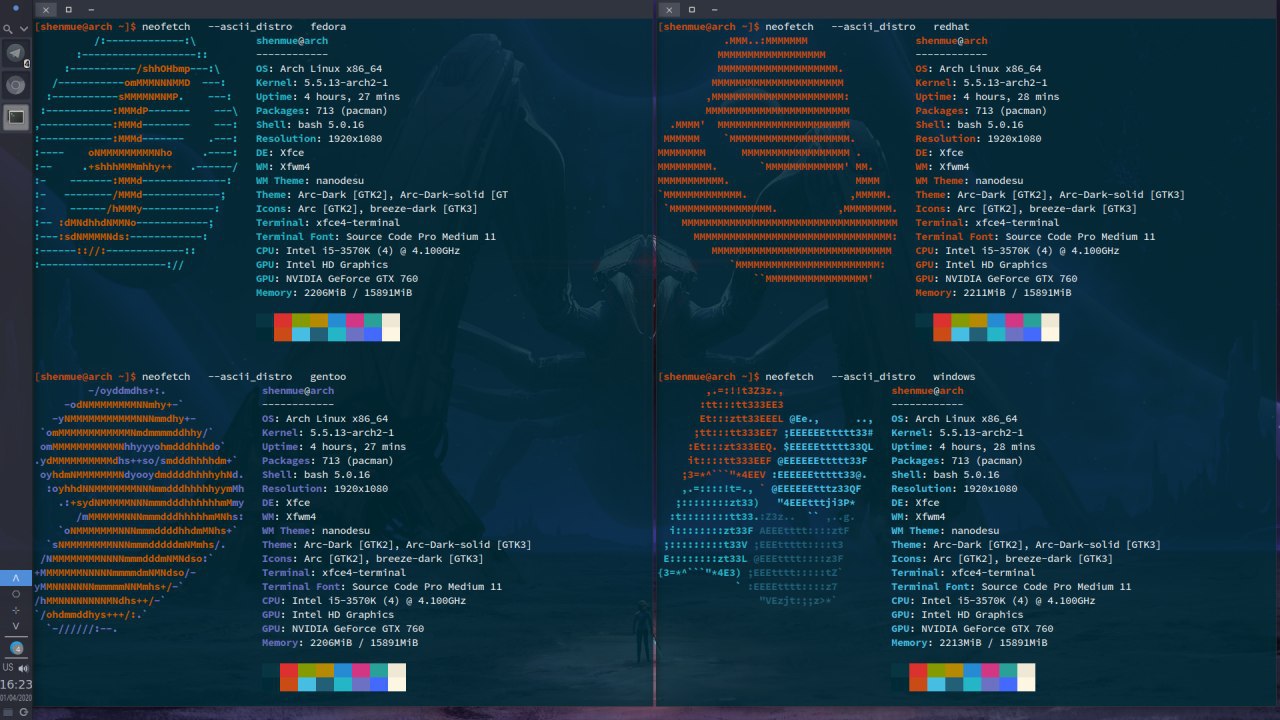
Task: Switch to the workspace marked v
Action: tap(16, 626)
